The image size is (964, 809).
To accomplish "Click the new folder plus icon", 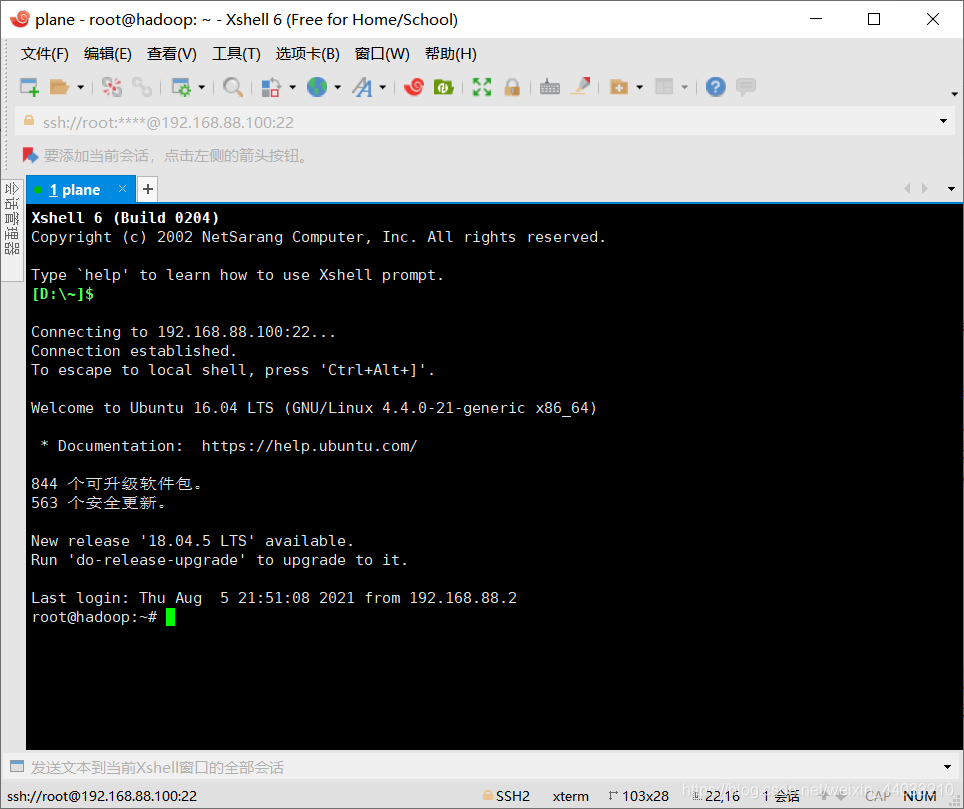I will pyautogui.click(x=618, y=87).
